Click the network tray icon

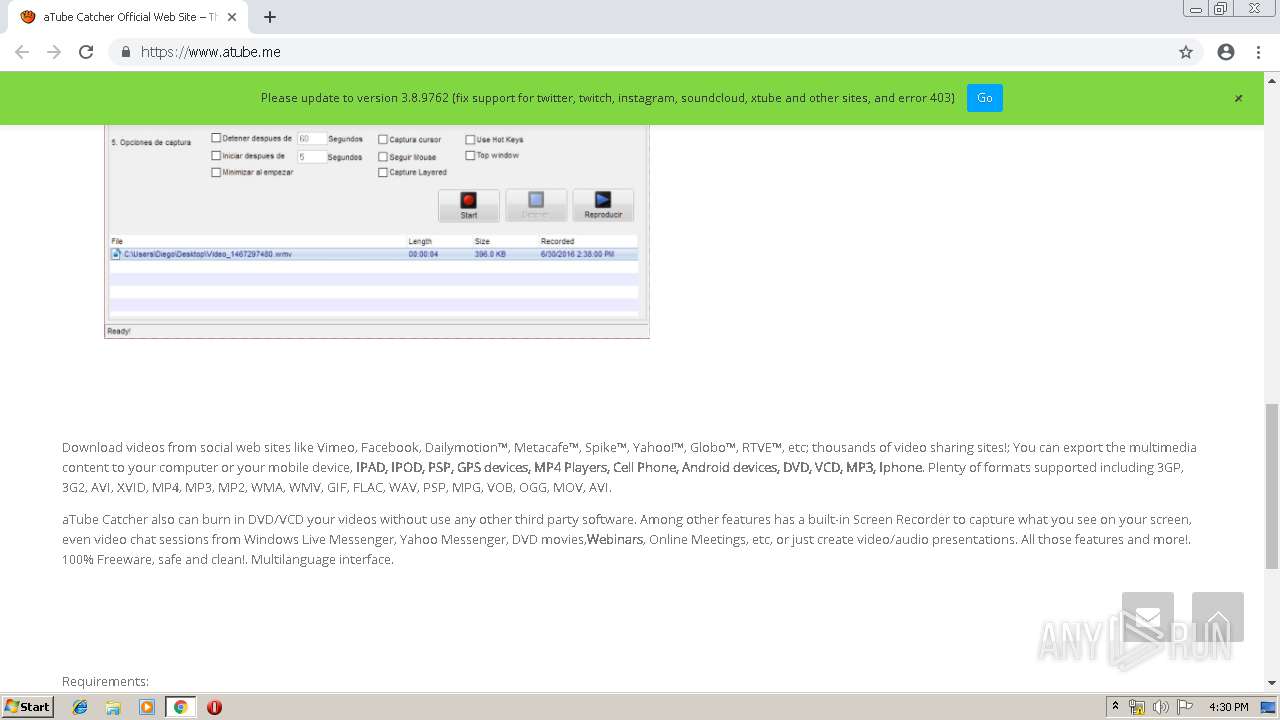click(x=1137, y=707)
